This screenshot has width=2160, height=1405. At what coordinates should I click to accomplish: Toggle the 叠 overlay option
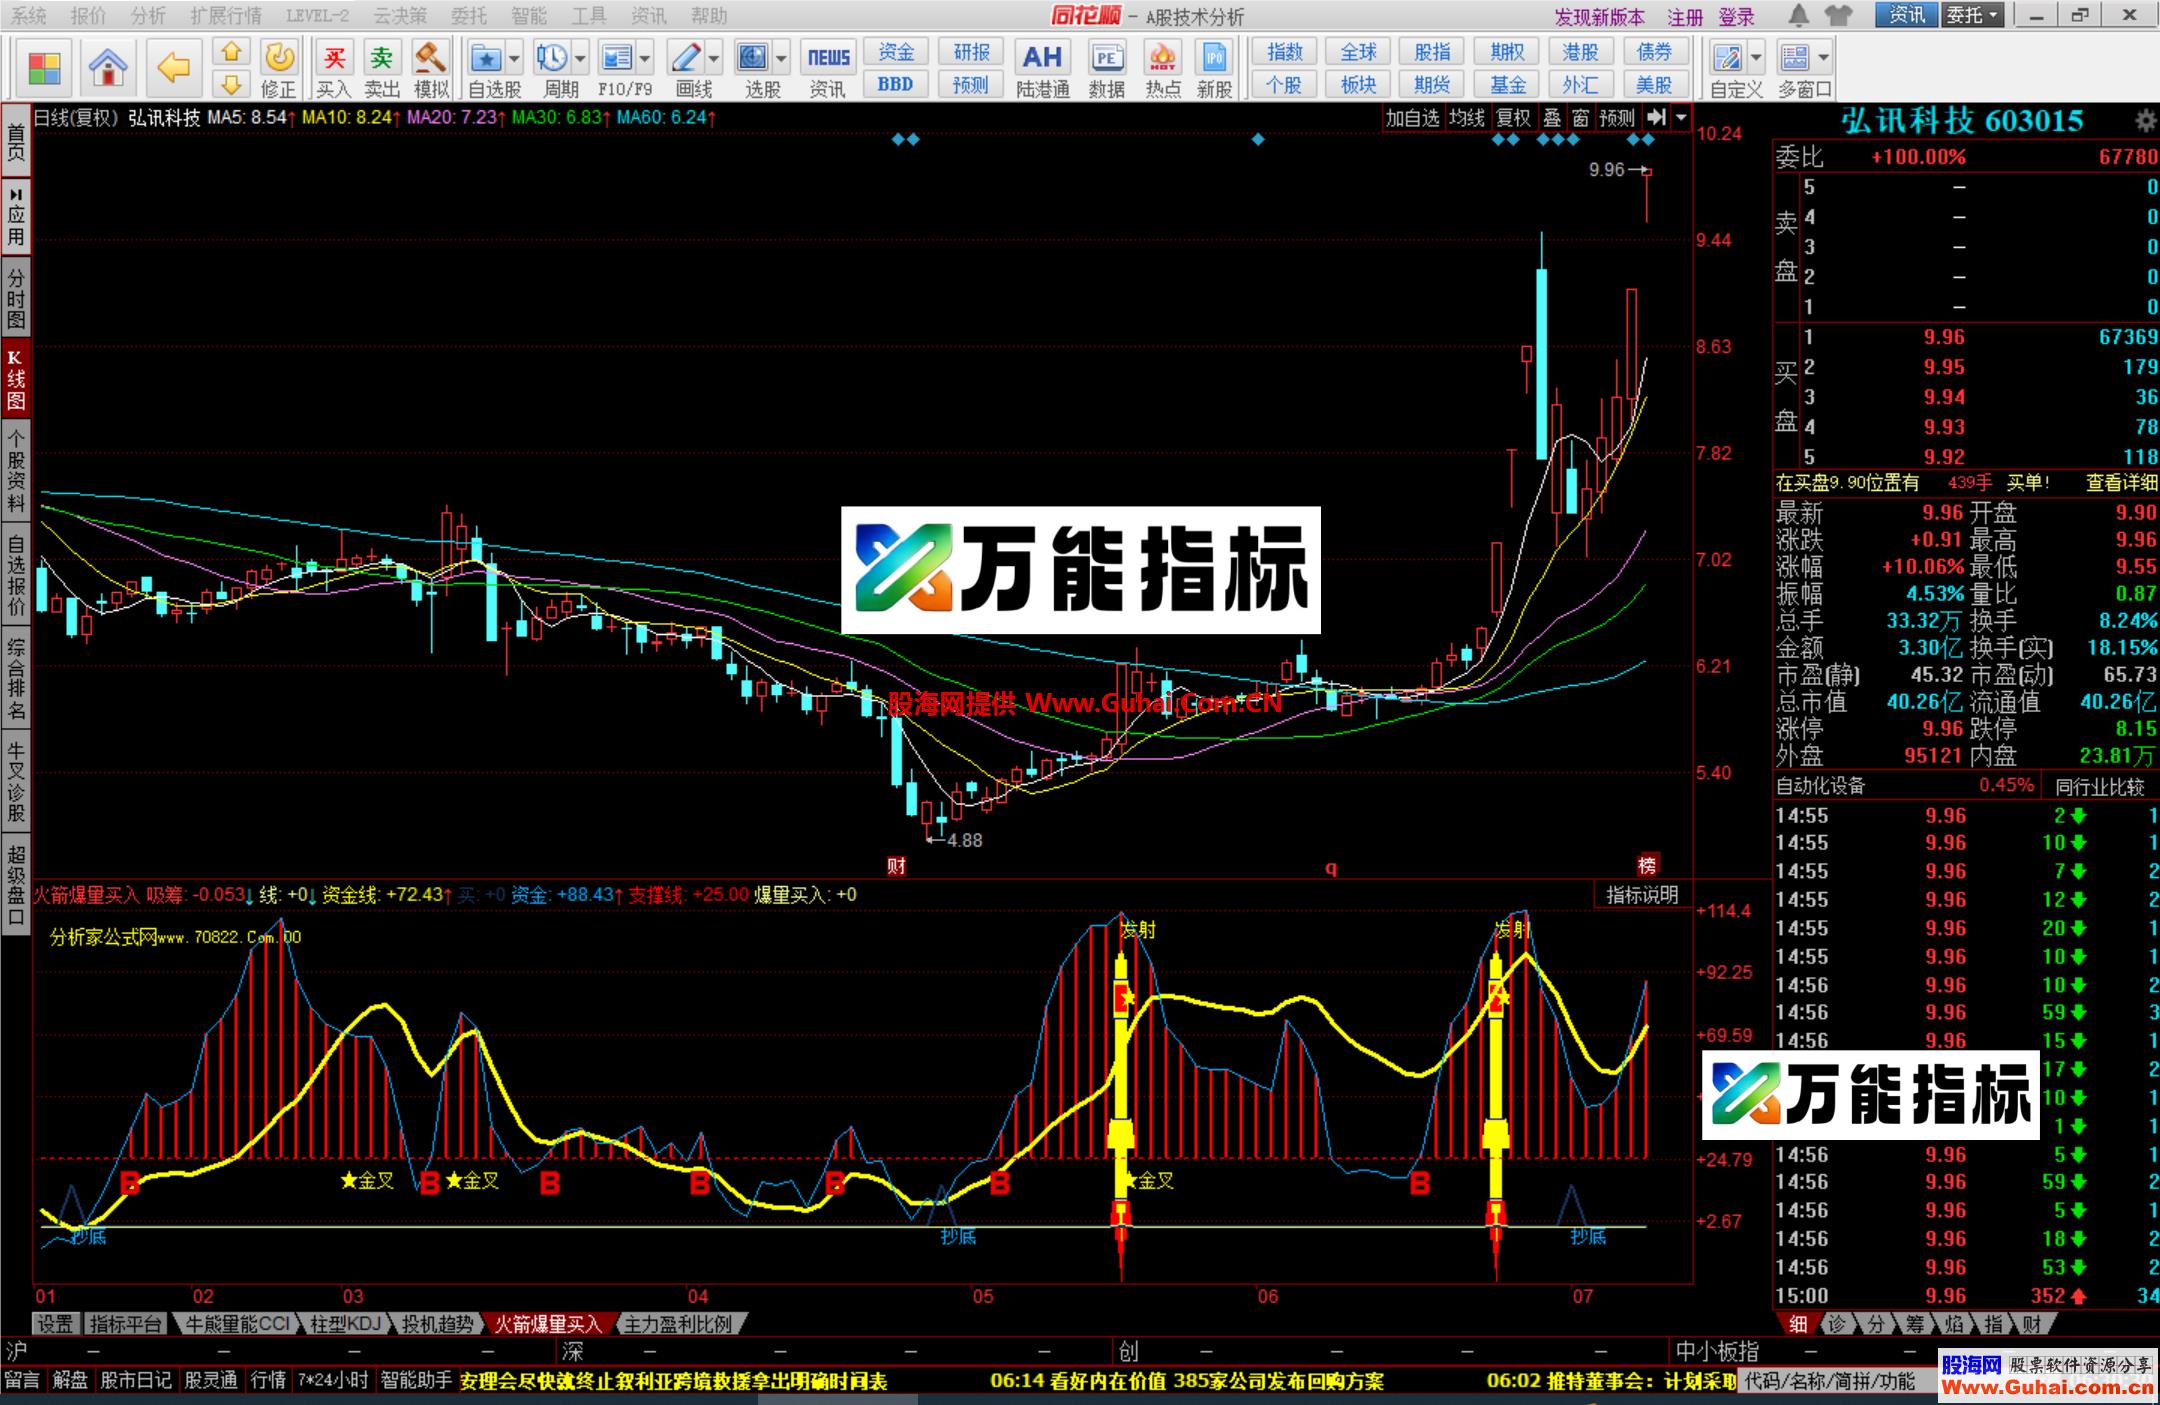point(1551,117)
